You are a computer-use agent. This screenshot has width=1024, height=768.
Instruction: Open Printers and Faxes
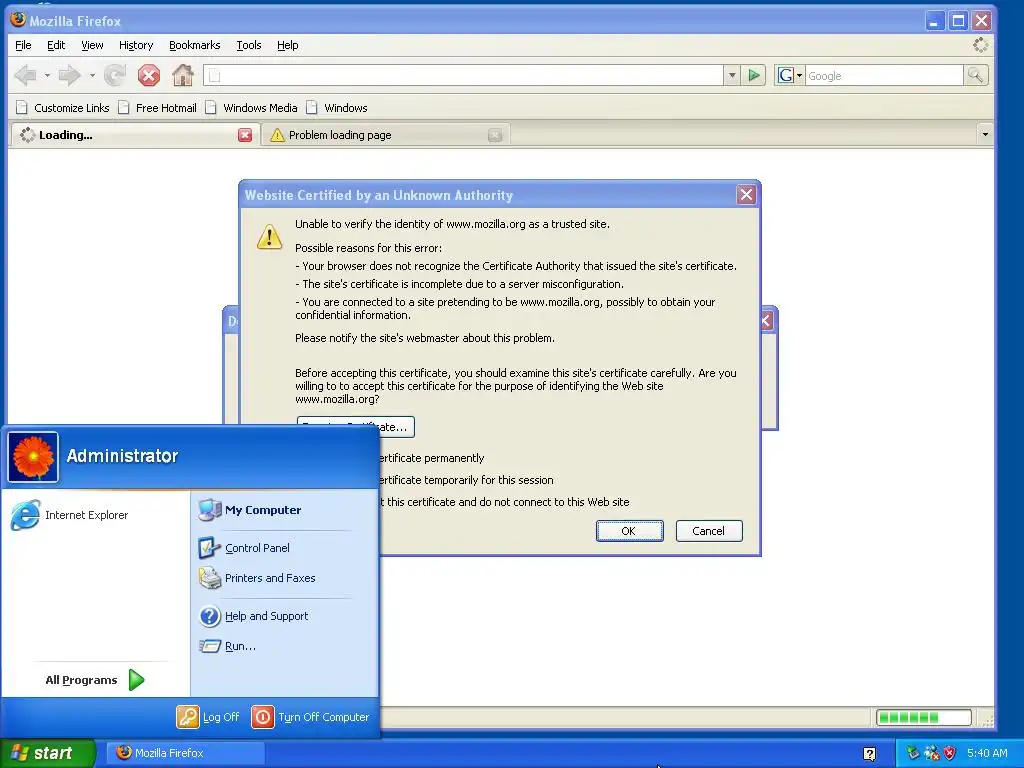(257, 578)
